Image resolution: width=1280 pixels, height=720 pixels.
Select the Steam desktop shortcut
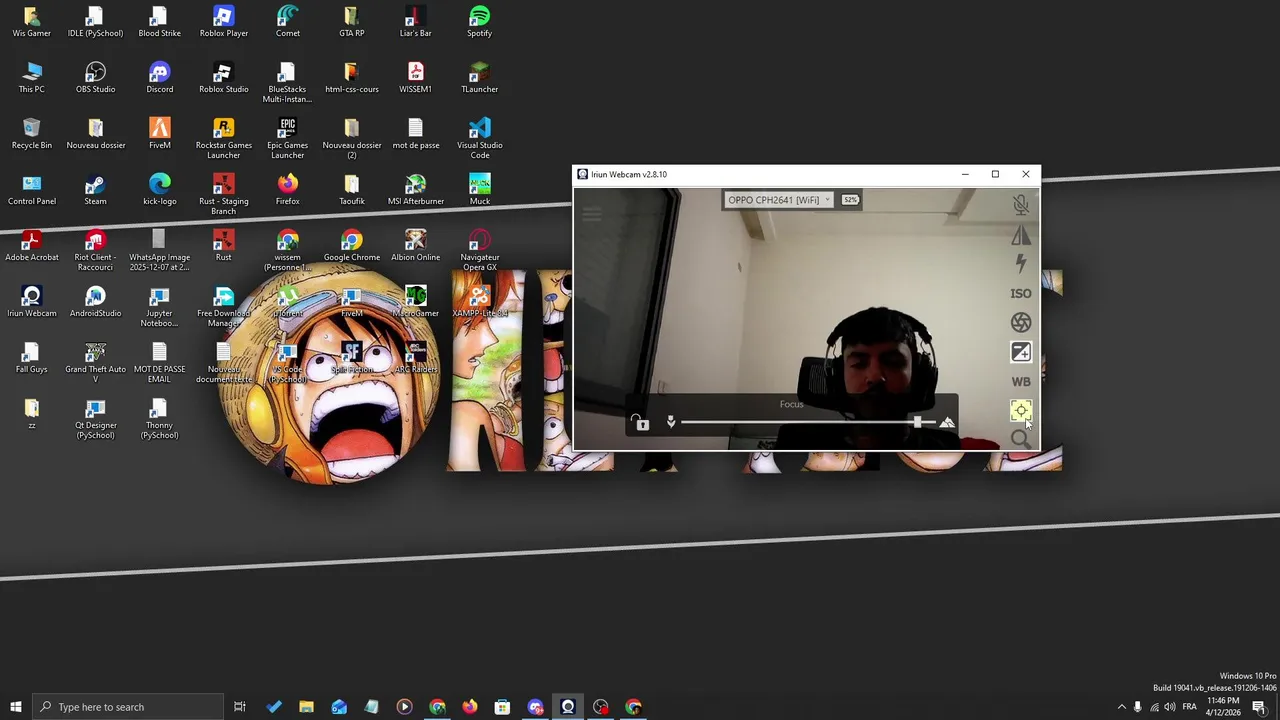[95, 190]
